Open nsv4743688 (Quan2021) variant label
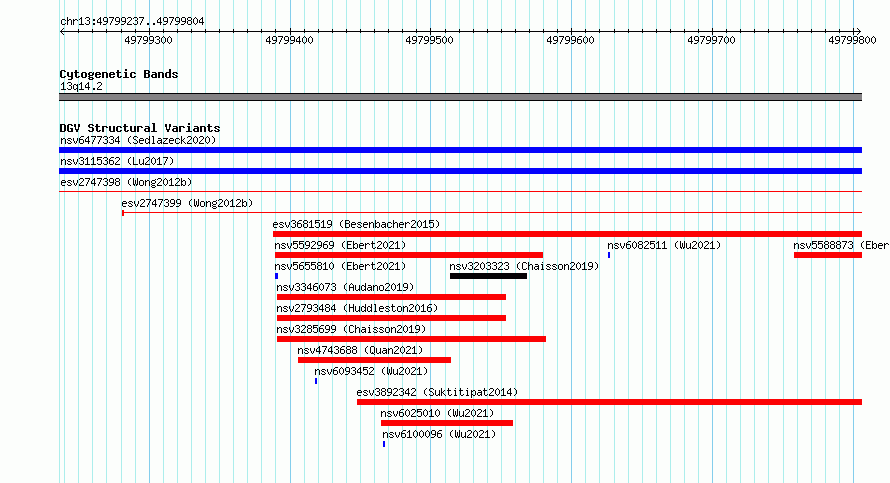 click(360, 350)
